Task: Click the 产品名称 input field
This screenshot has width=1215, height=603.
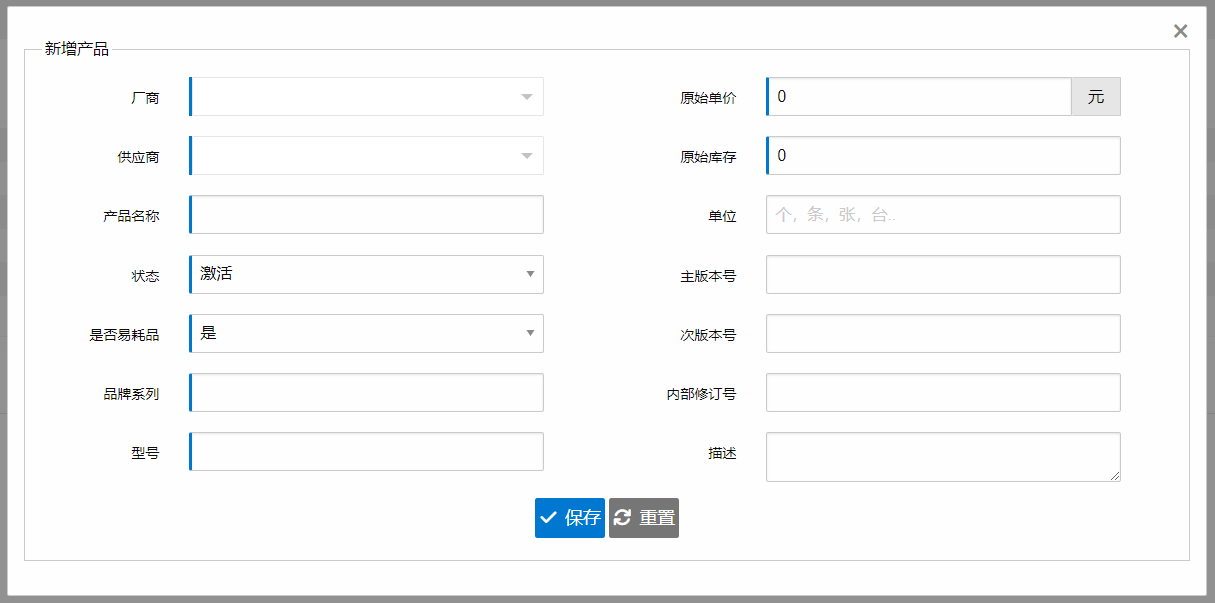Action: click(x=366, y=215)
